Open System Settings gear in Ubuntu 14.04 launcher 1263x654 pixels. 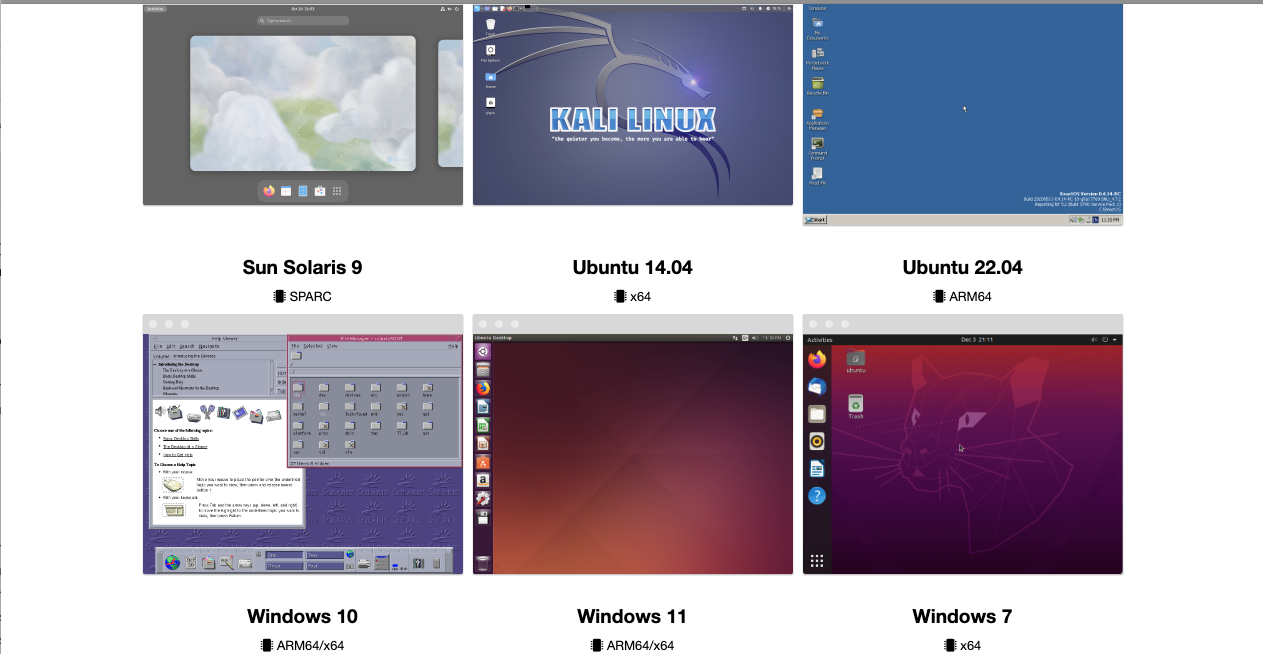point(483,498)
